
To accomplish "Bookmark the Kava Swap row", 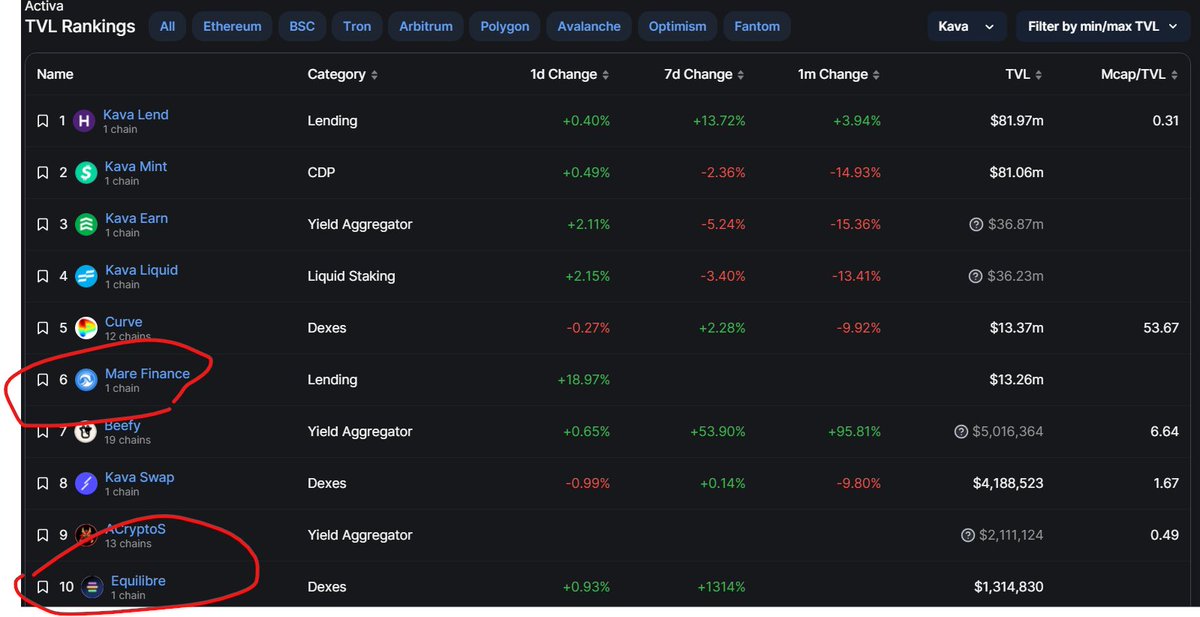I will pyautogui.click(x=42, y=484).
